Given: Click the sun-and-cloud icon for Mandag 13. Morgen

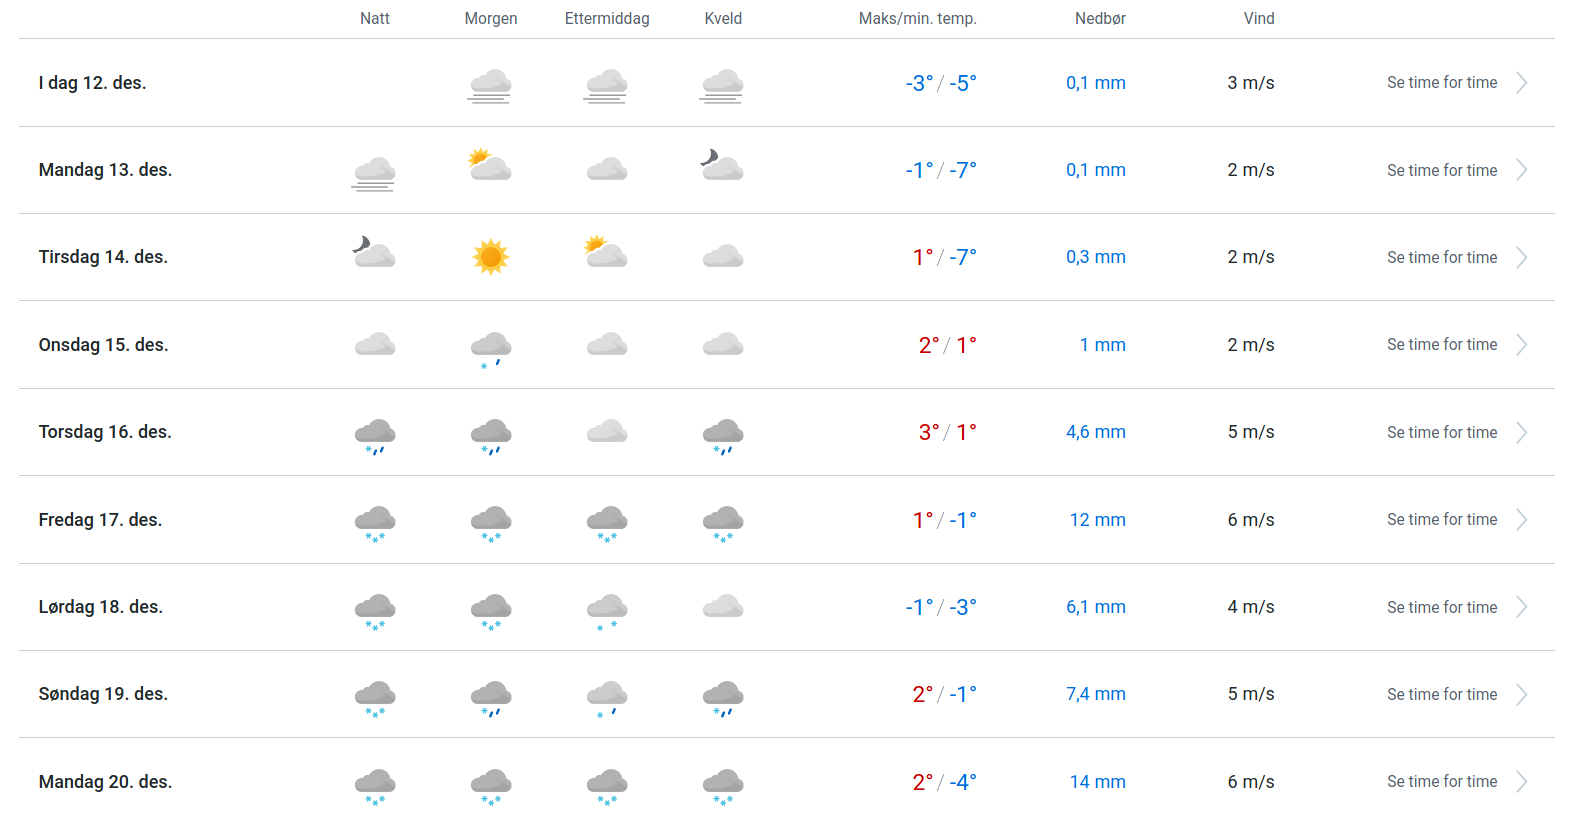Looking at the screenshot, I should [490, 166].
